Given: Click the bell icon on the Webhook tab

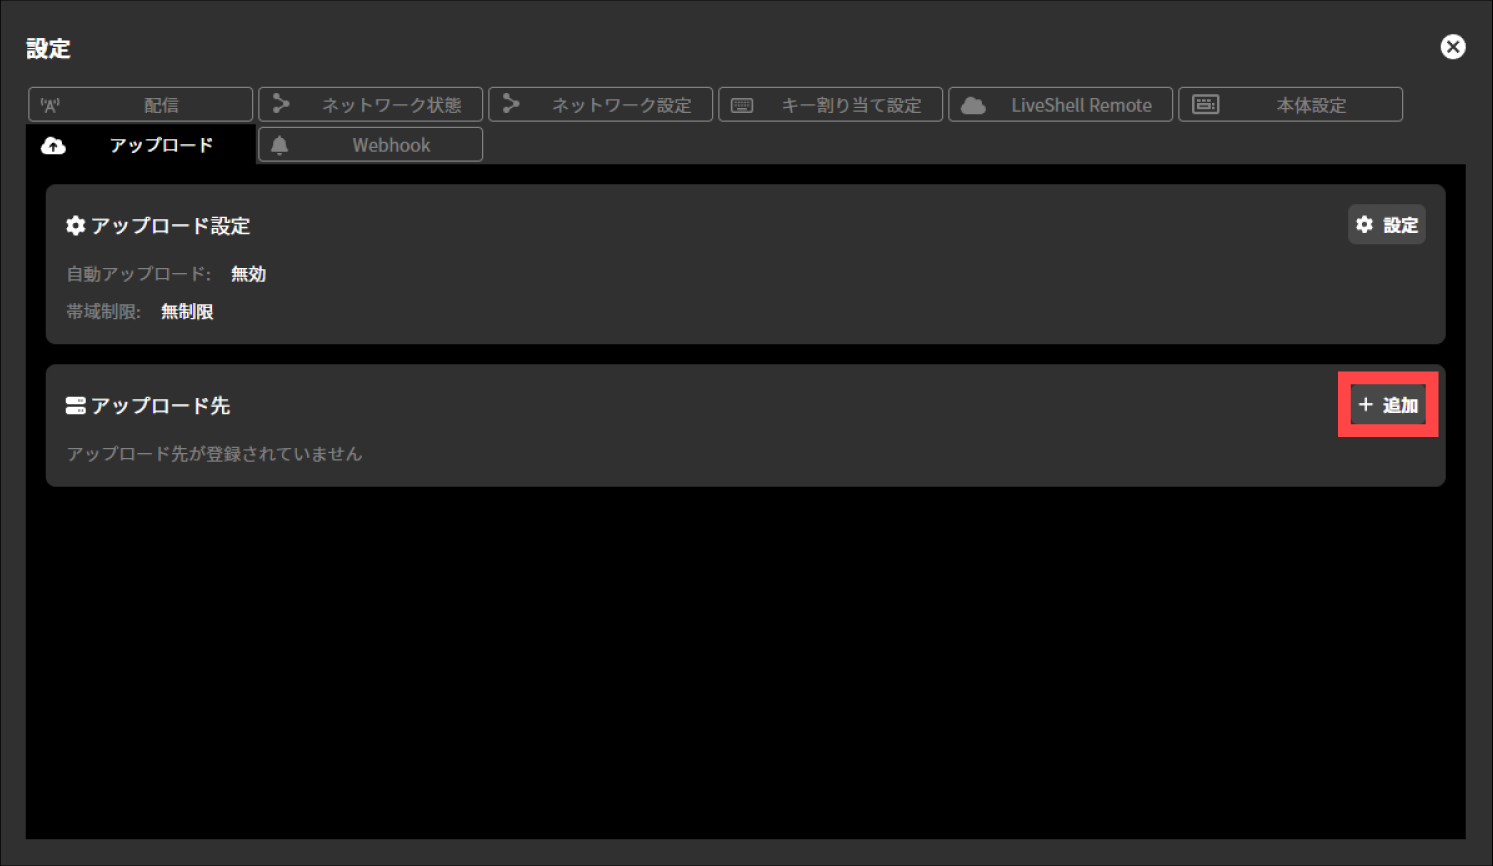Looking at the screenshot, I should tap(280, 145).
